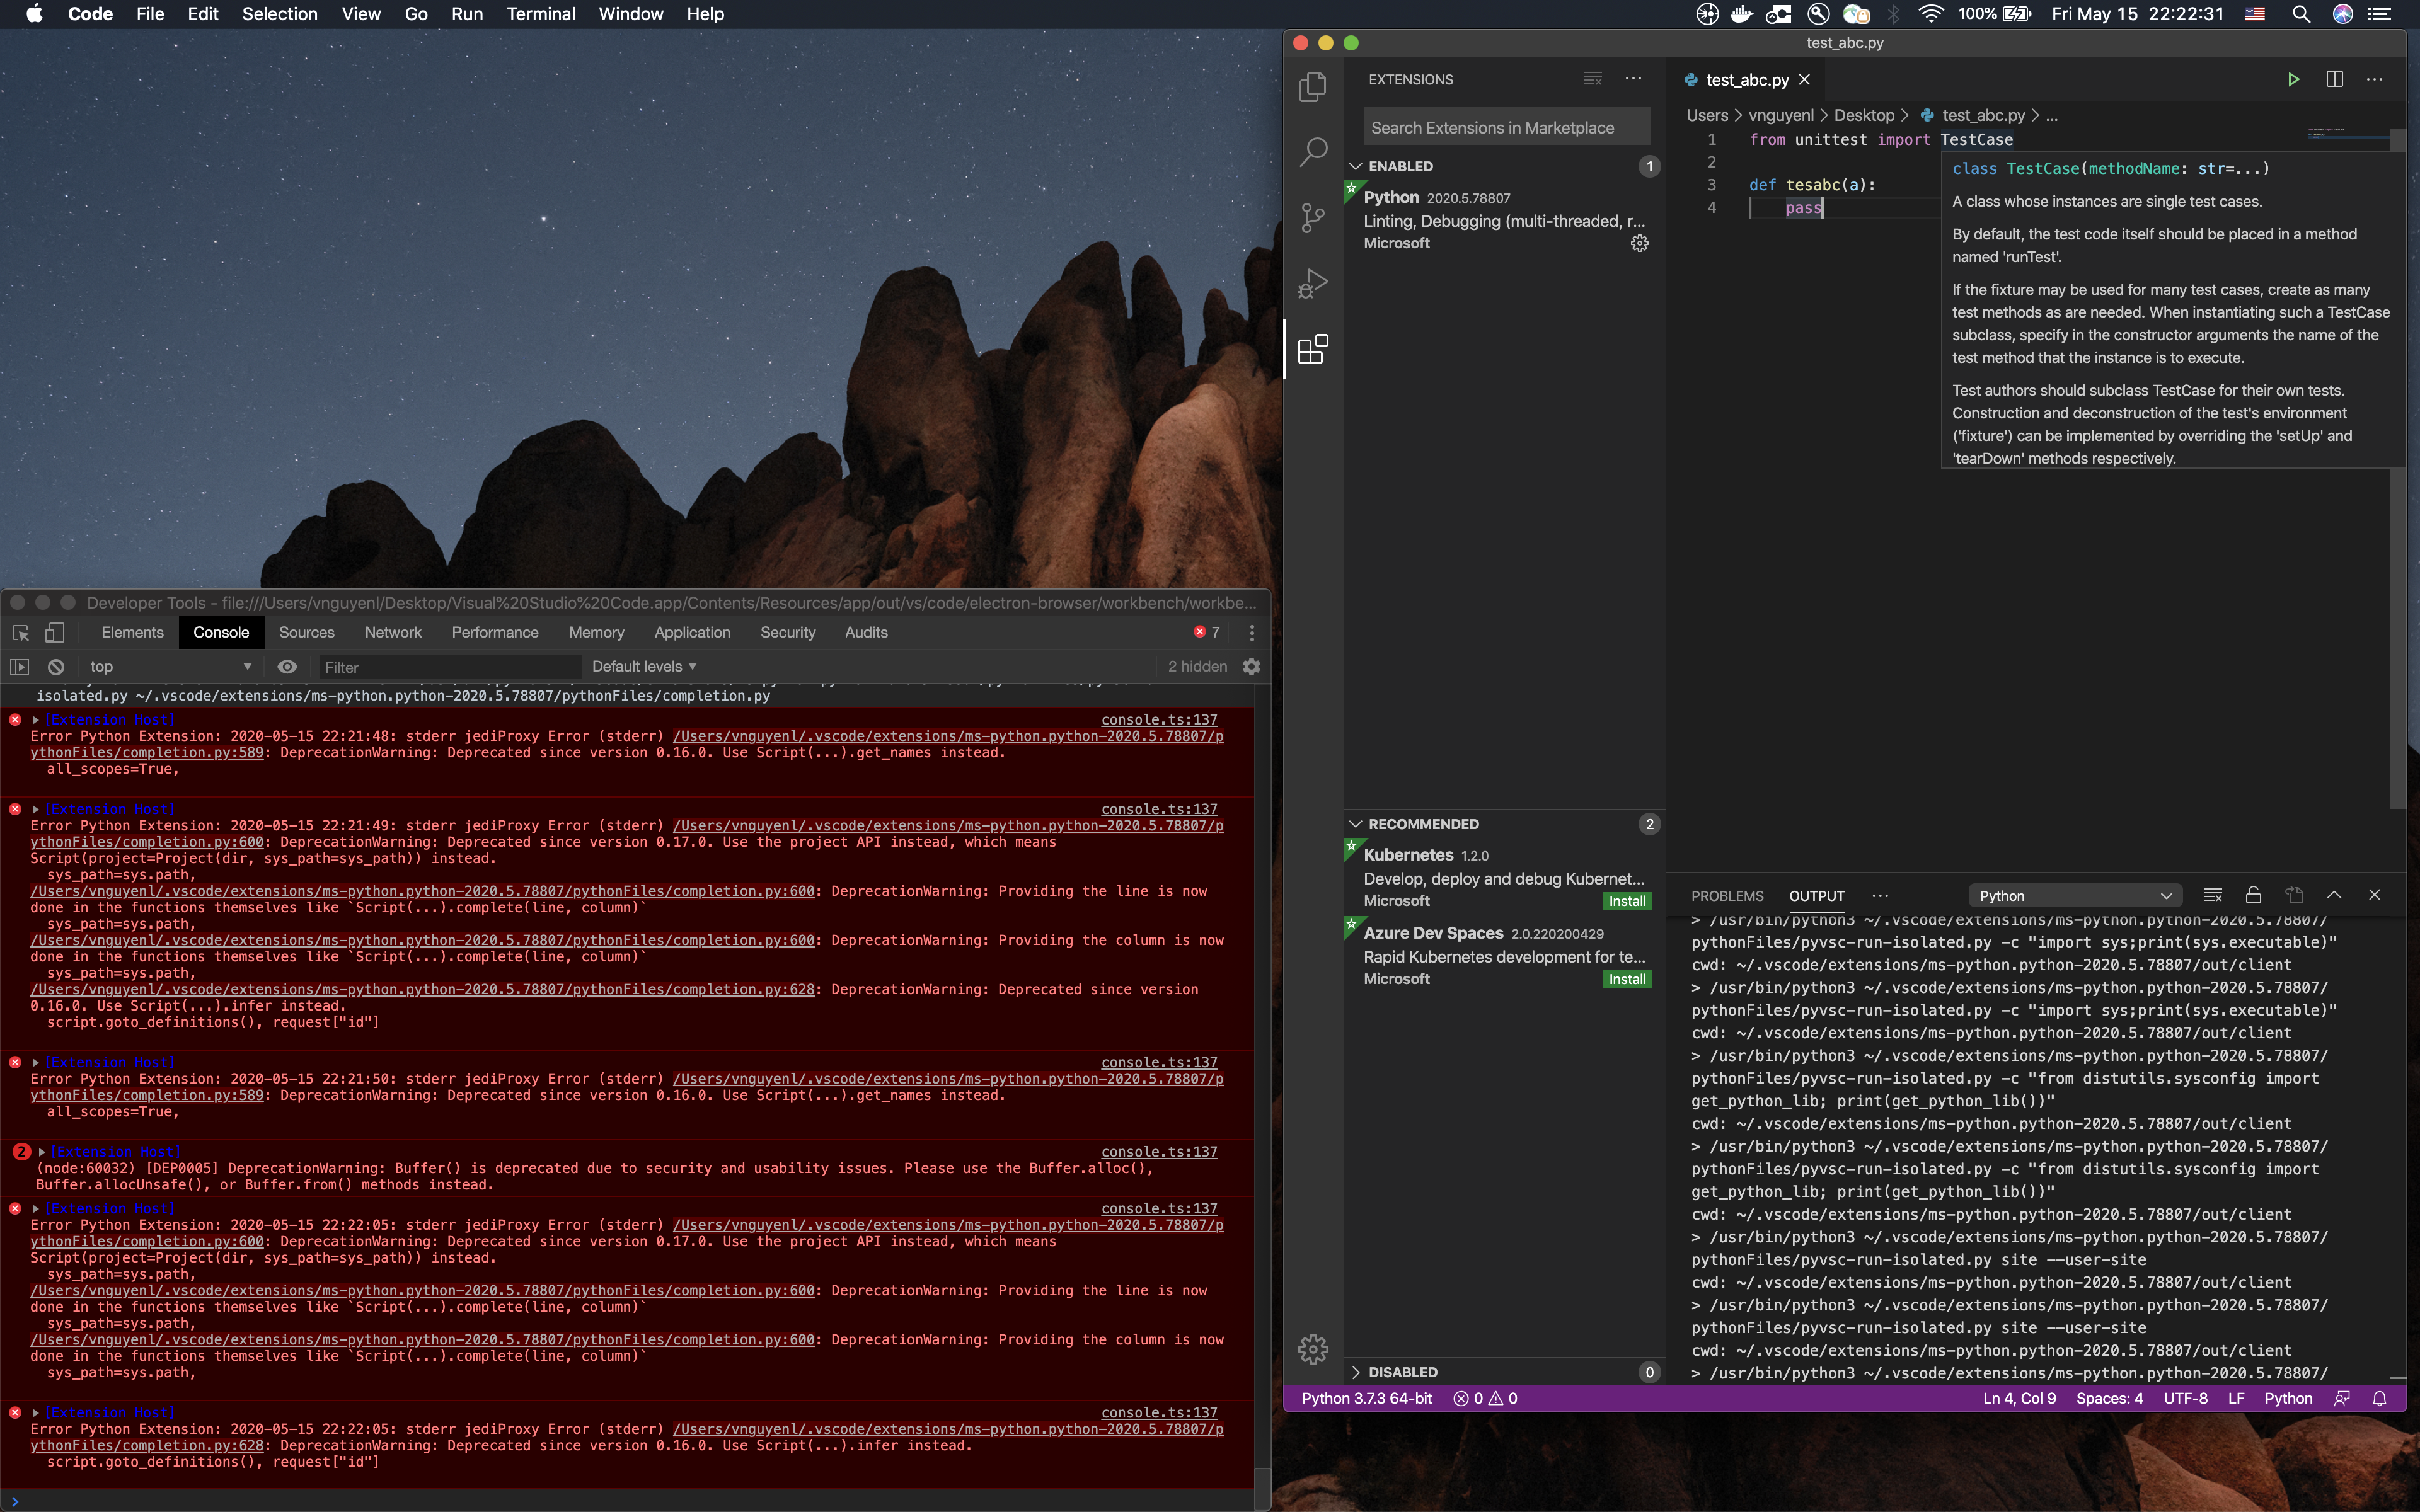Click the Python 3.7.3 64-bit interpreter

[1366, 1398]
